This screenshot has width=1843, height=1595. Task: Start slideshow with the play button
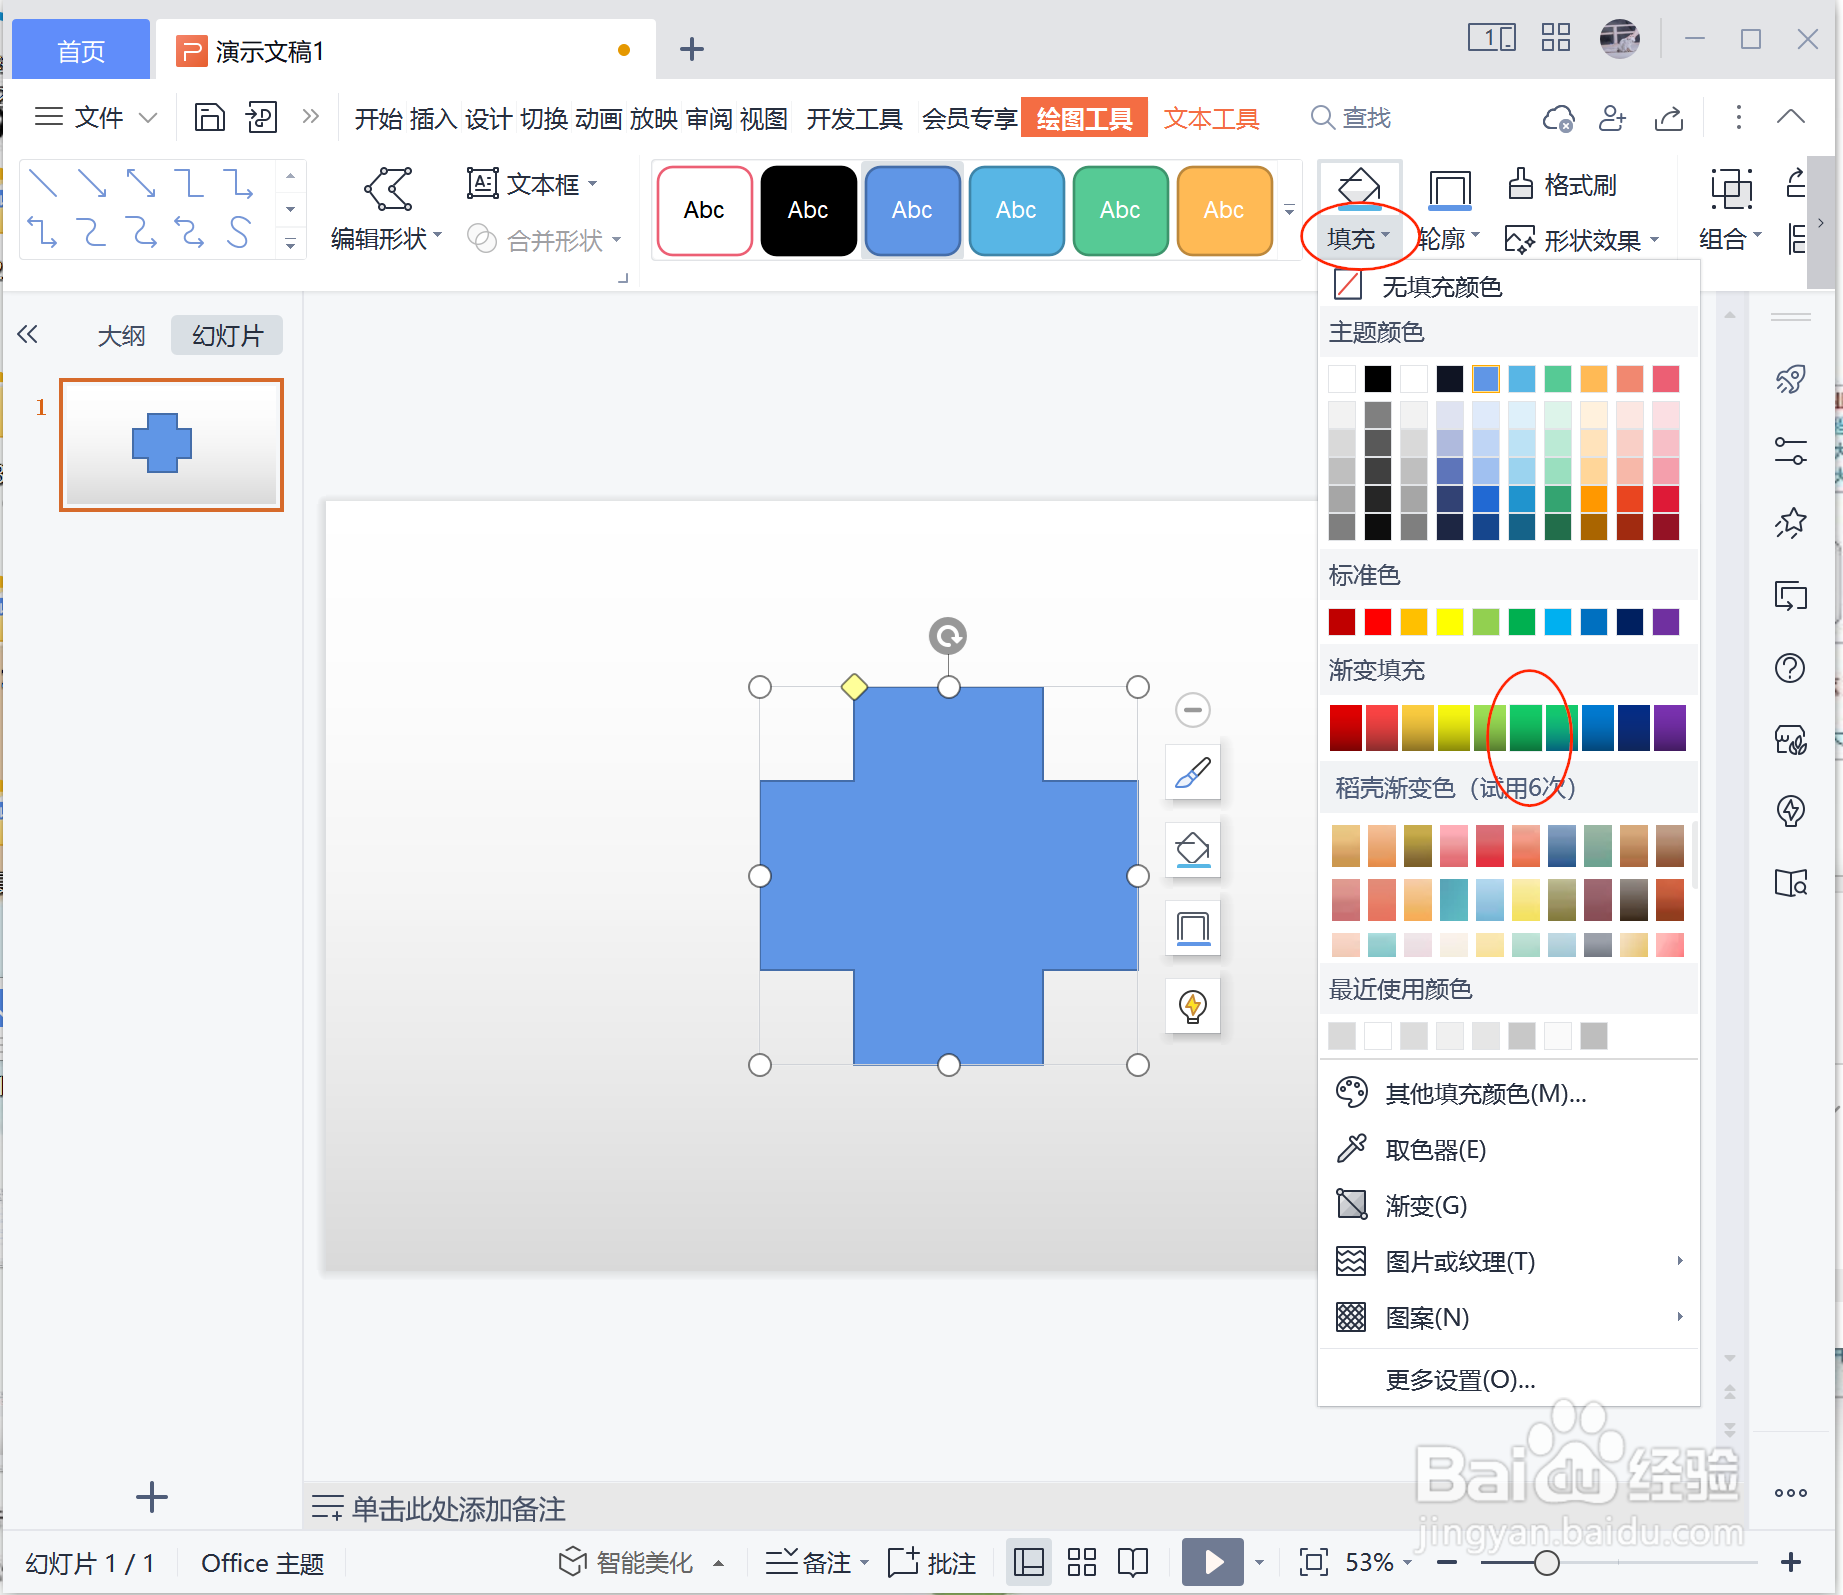1213,1562
